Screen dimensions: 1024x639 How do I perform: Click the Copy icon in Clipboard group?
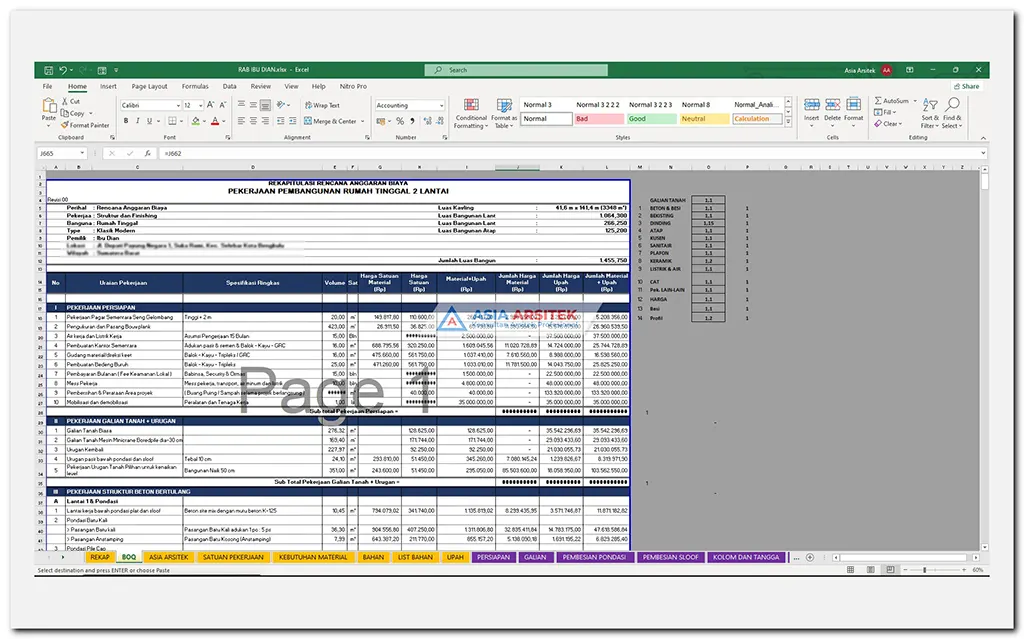pos(65,113)
